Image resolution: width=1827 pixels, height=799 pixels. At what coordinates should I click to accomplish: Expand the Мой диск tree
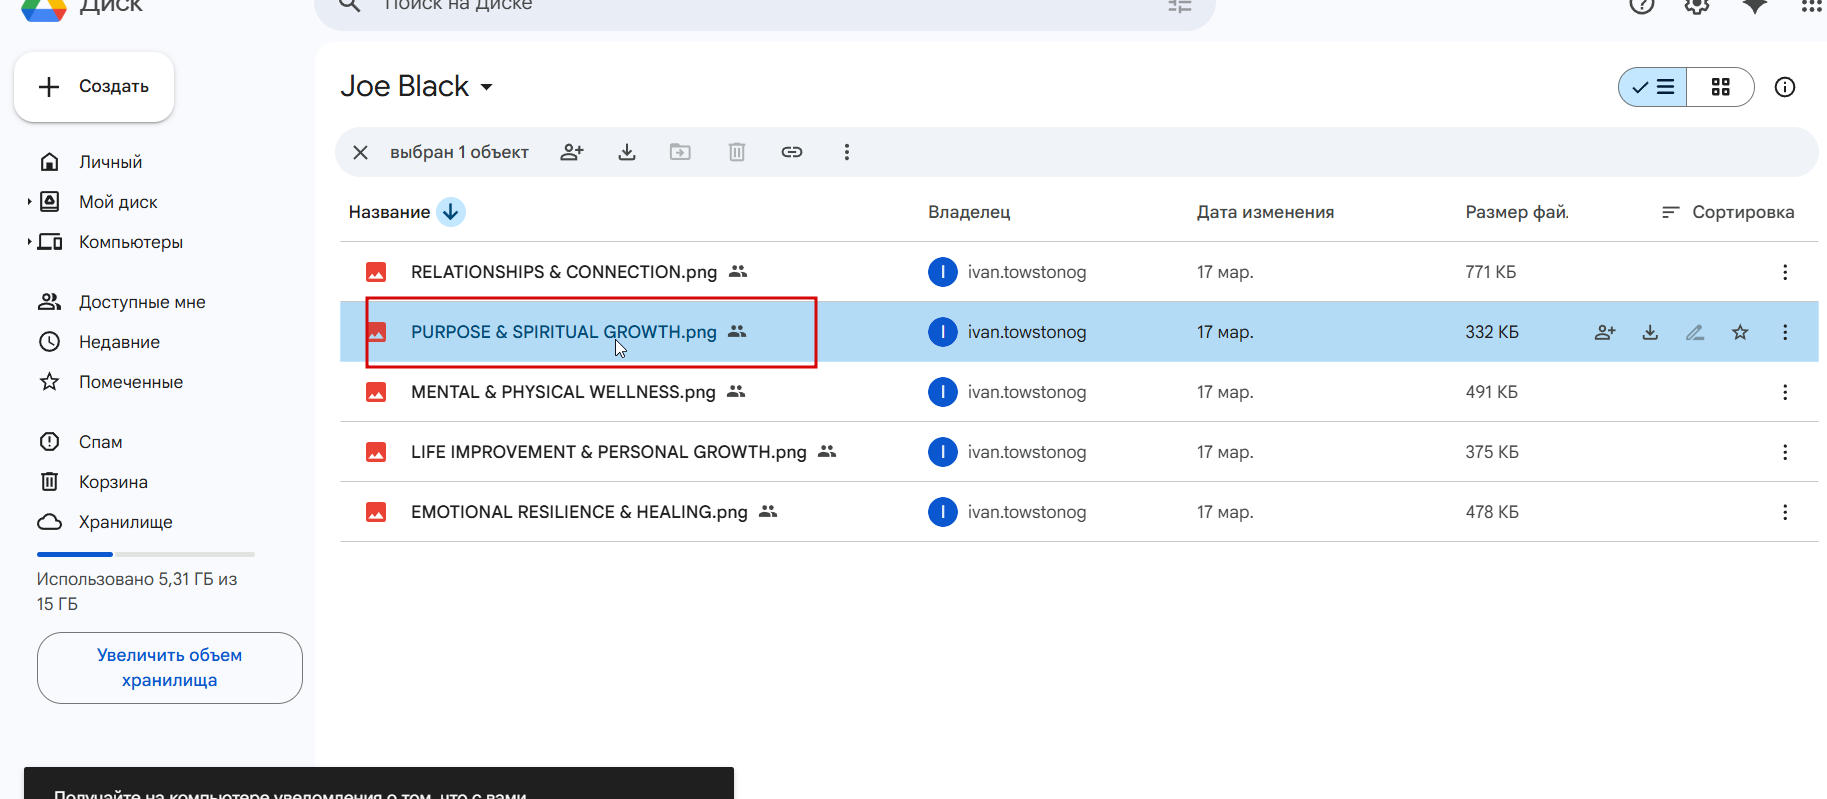point(29,202)
